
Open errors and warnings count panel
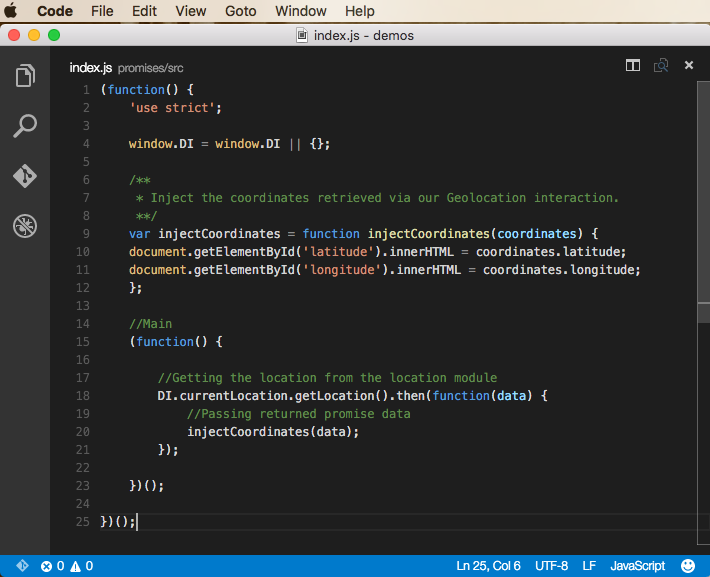point(67,566)
